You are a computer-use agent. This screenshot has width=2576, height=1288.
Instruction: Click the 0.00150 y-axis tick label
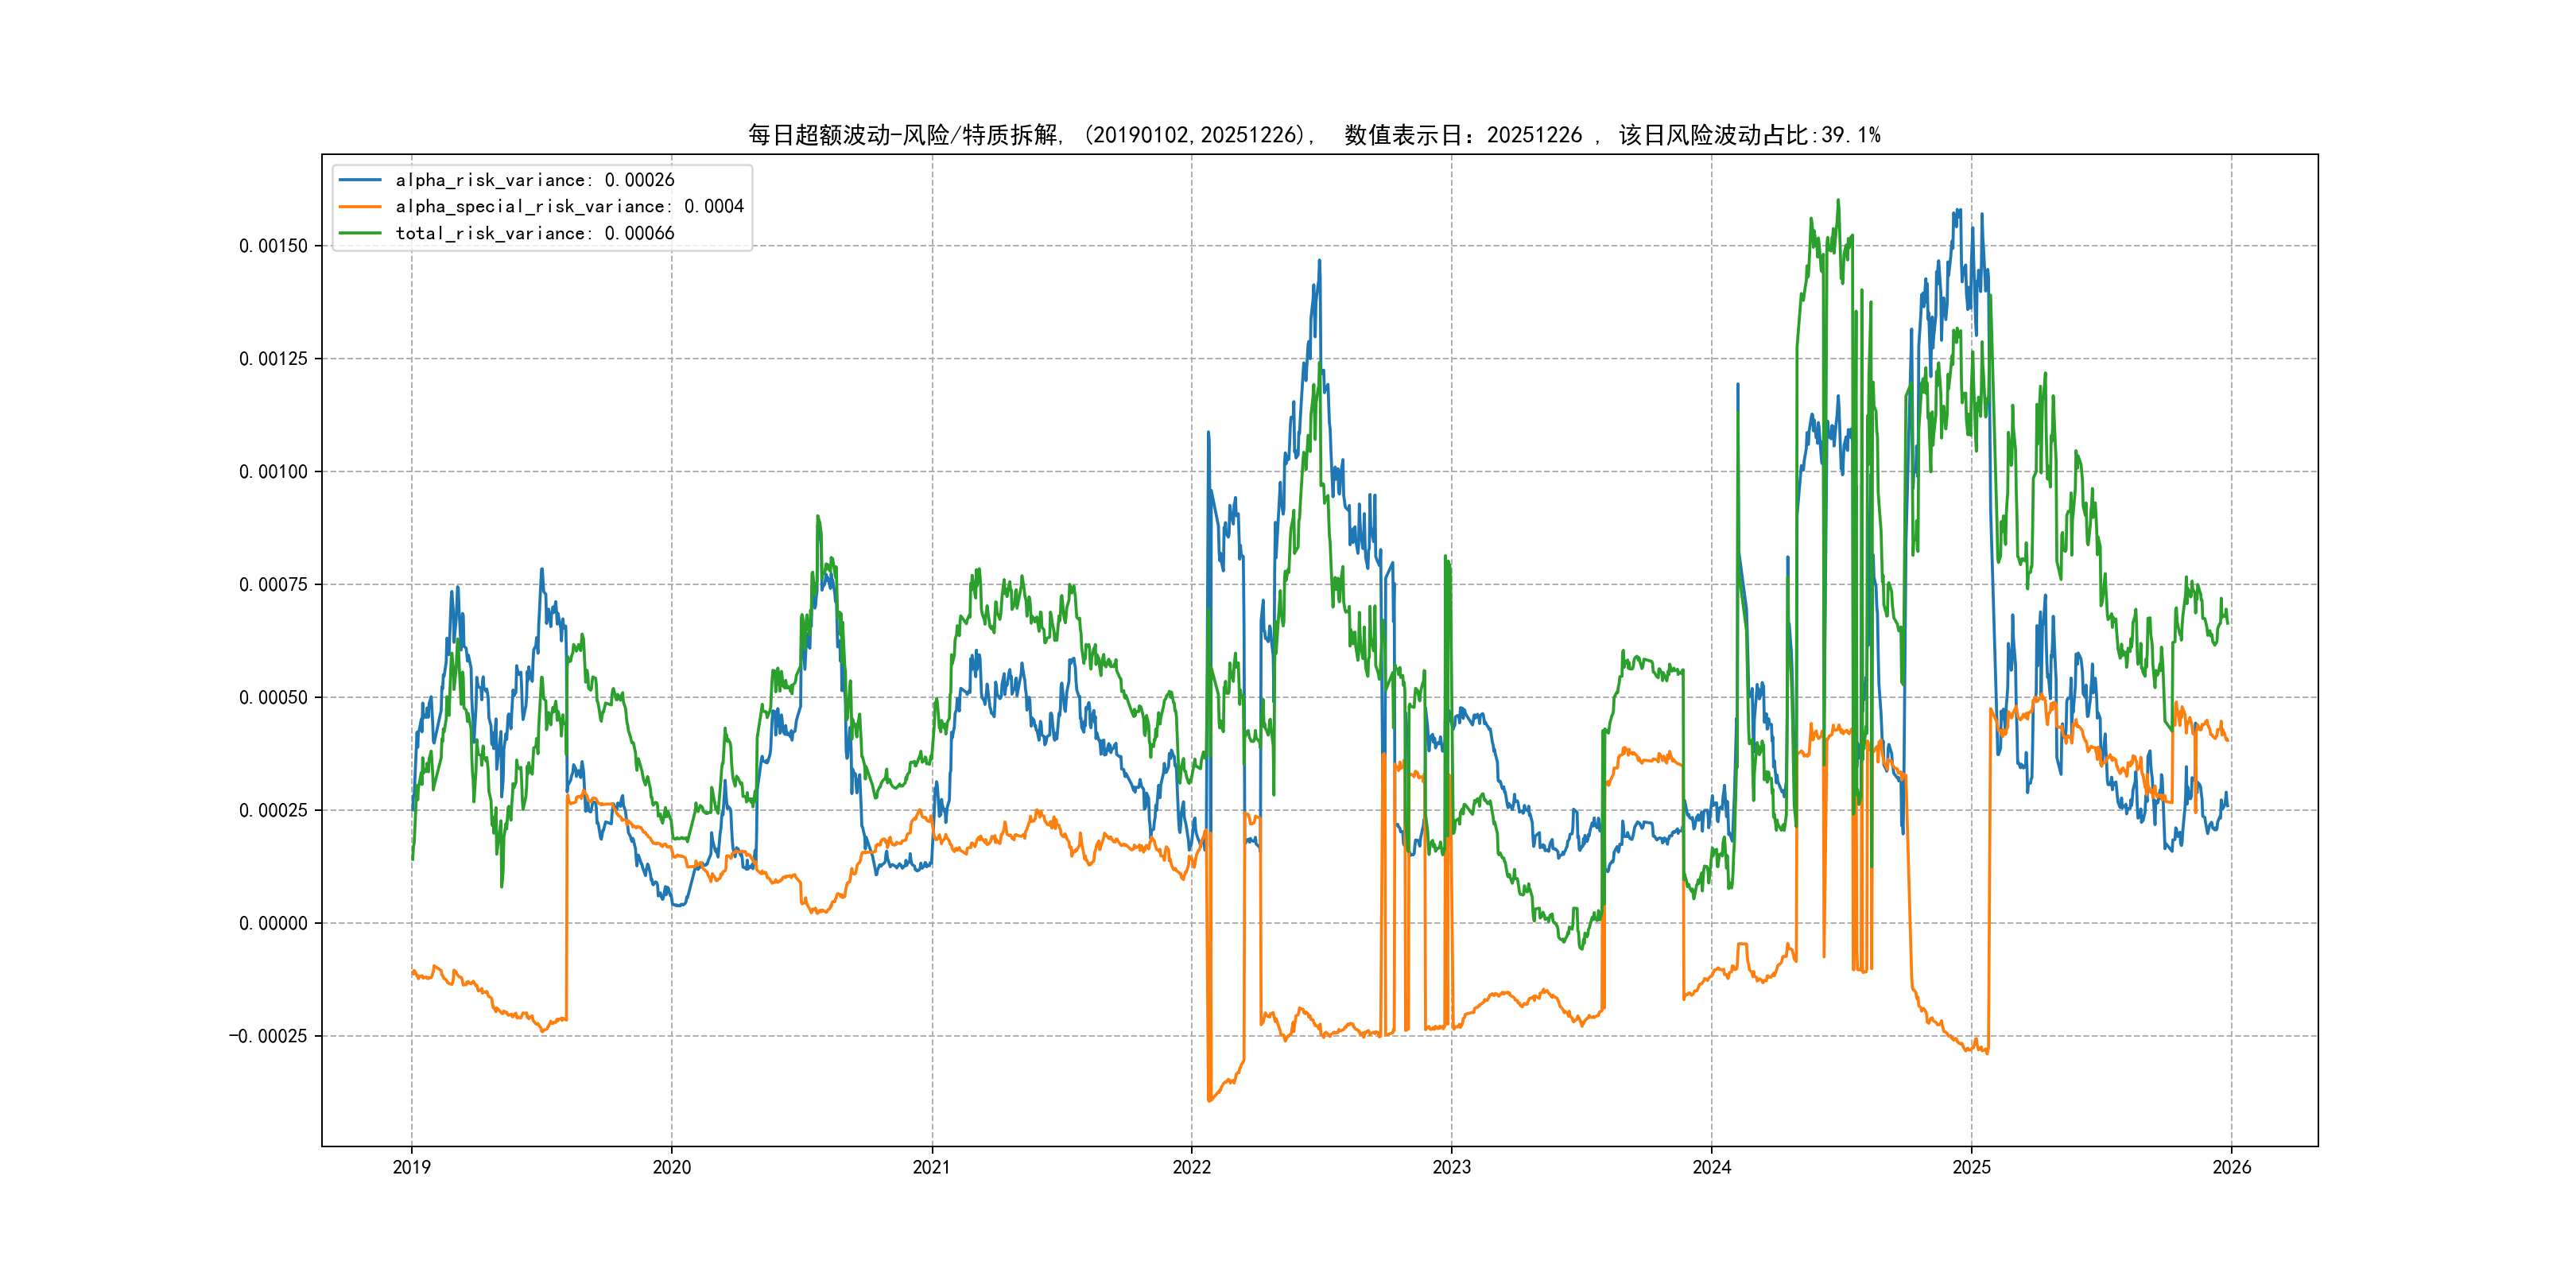click(273, 246)
